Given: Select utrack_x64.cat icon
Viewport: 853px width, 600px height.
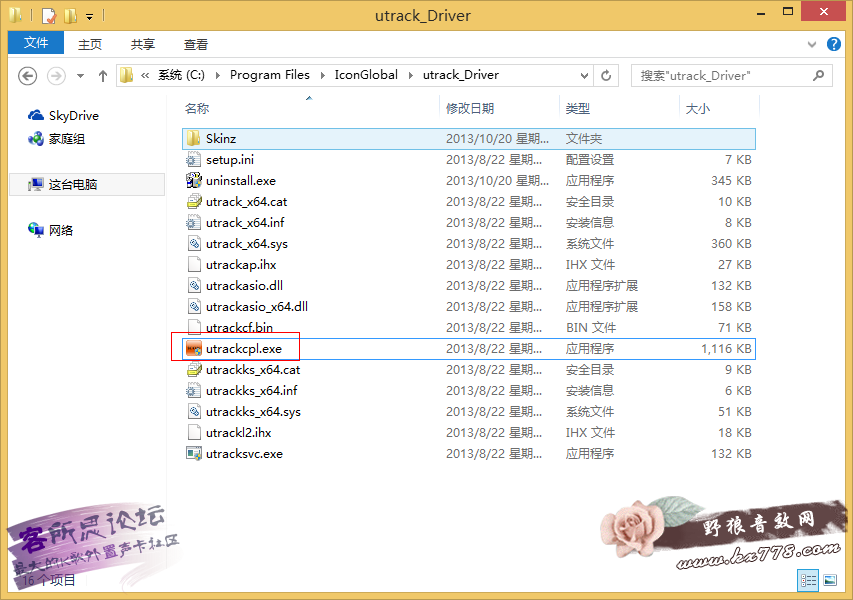Looking at the screenshot, I should [x=194, y=201].
